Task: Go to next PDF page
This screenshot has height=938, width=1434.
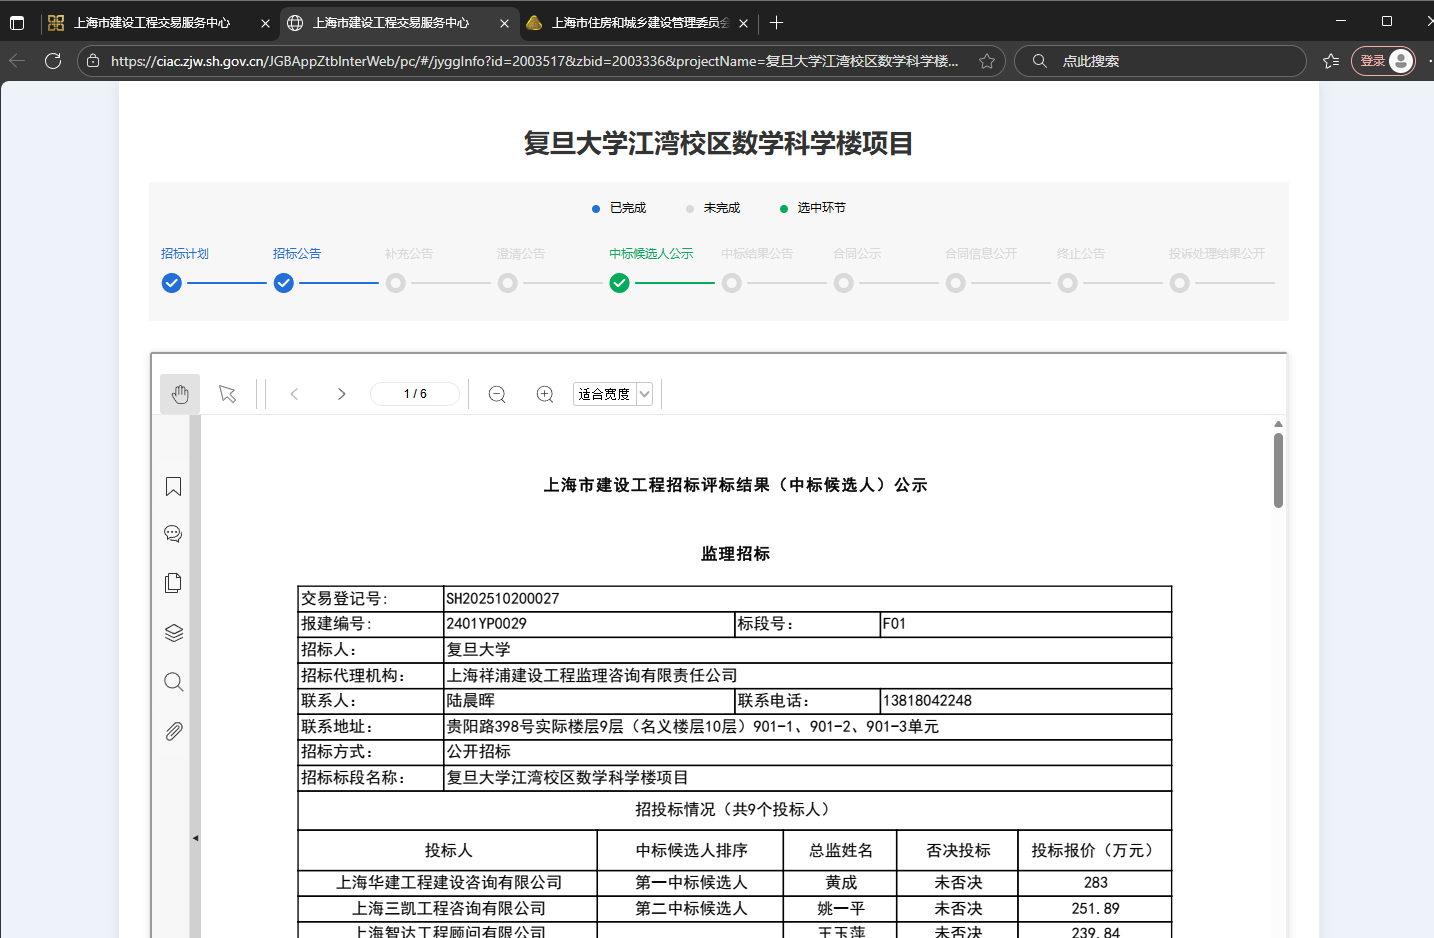Action: (341, 394)
